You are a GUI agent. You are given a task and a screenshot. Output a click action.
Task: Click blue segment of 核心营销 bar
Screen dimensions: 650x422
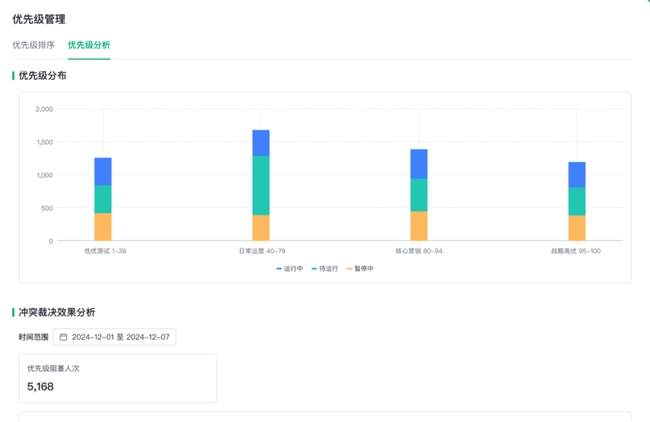(x=419, y=164)
